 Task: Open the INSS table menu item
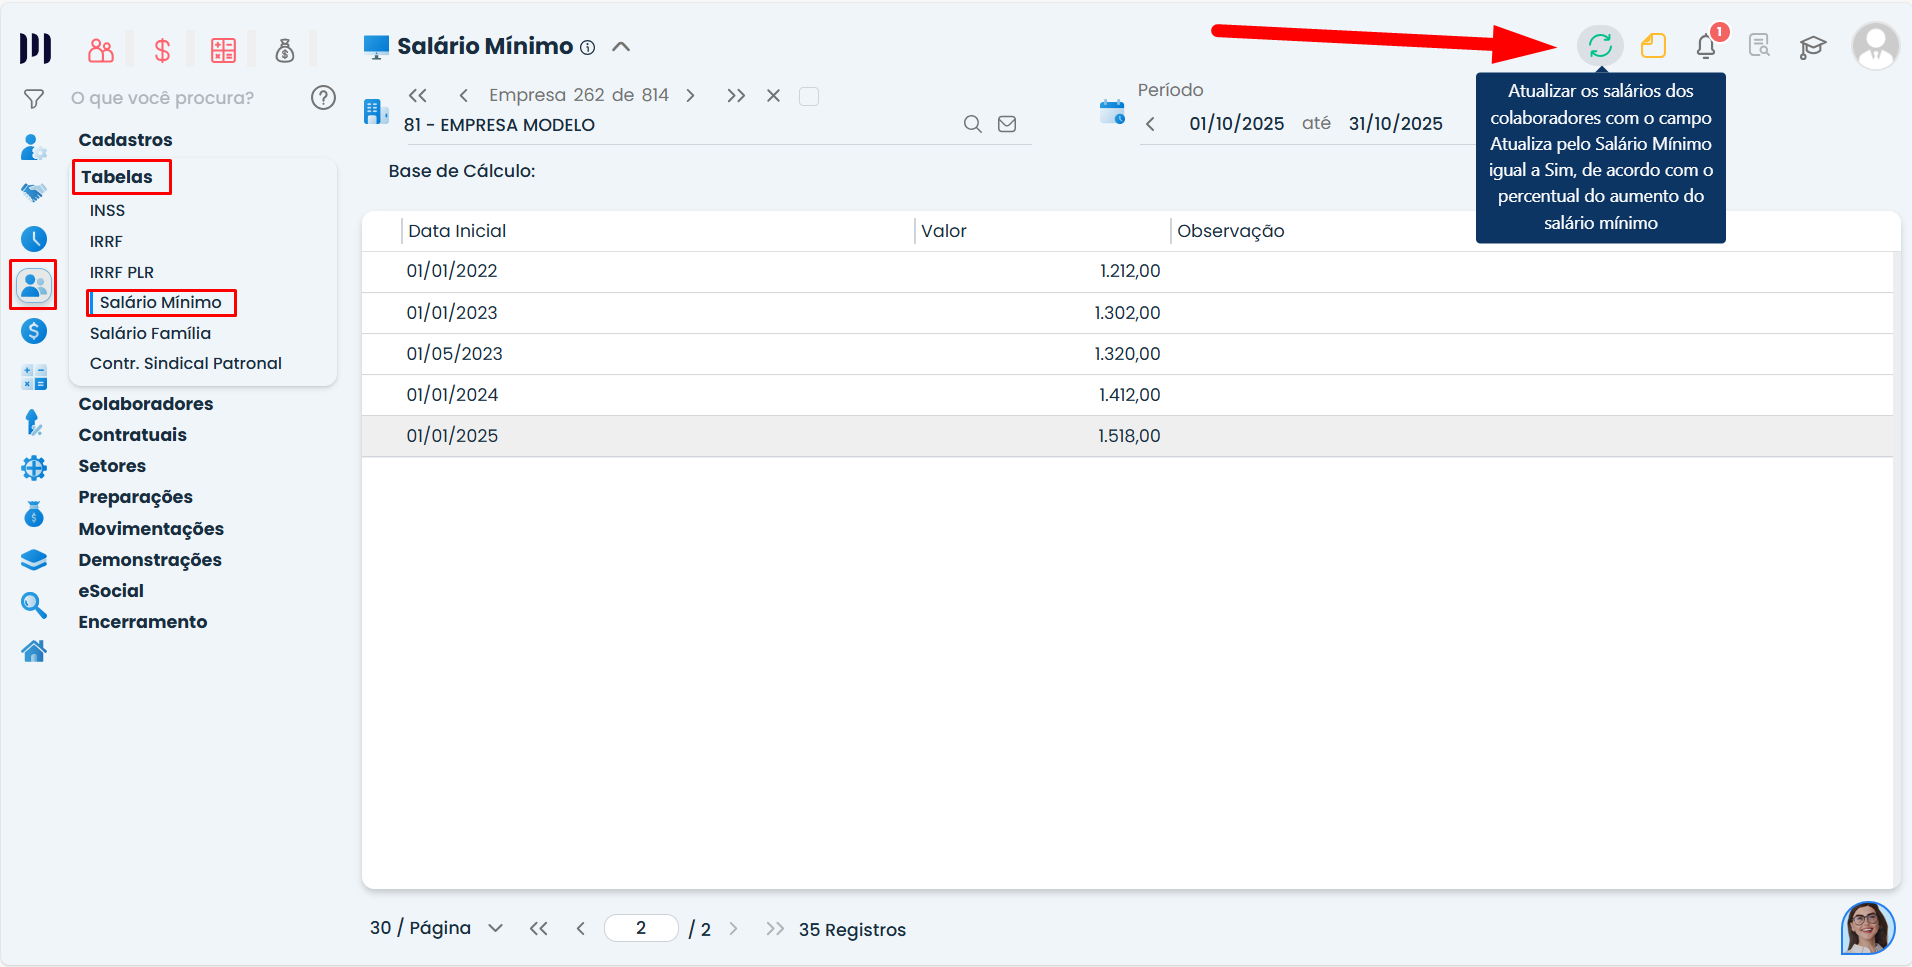[x=107, y=210]
